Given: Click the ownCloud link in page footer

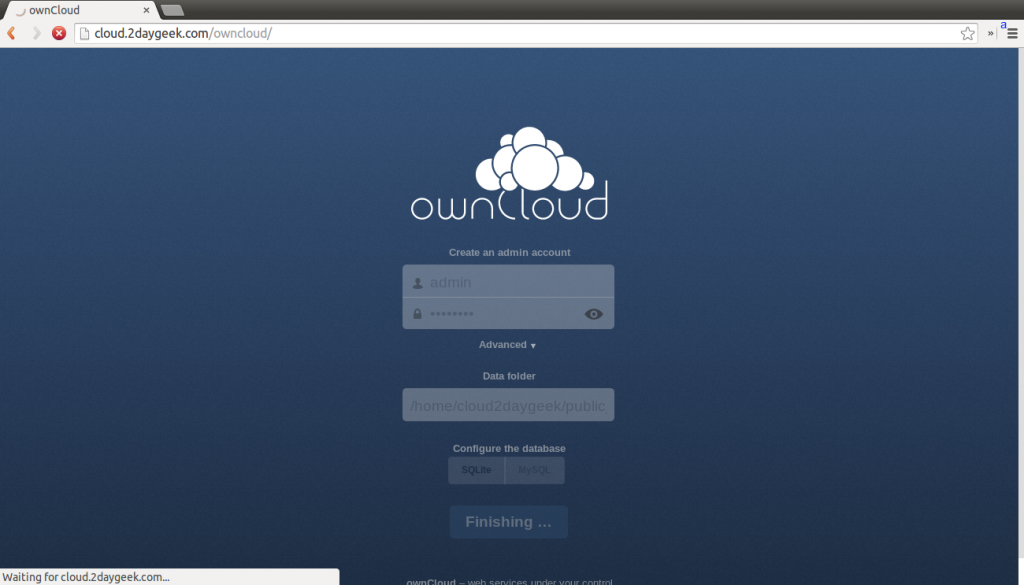Looking at the screenshot, I should pyautogui.click(x=429, y=581).
